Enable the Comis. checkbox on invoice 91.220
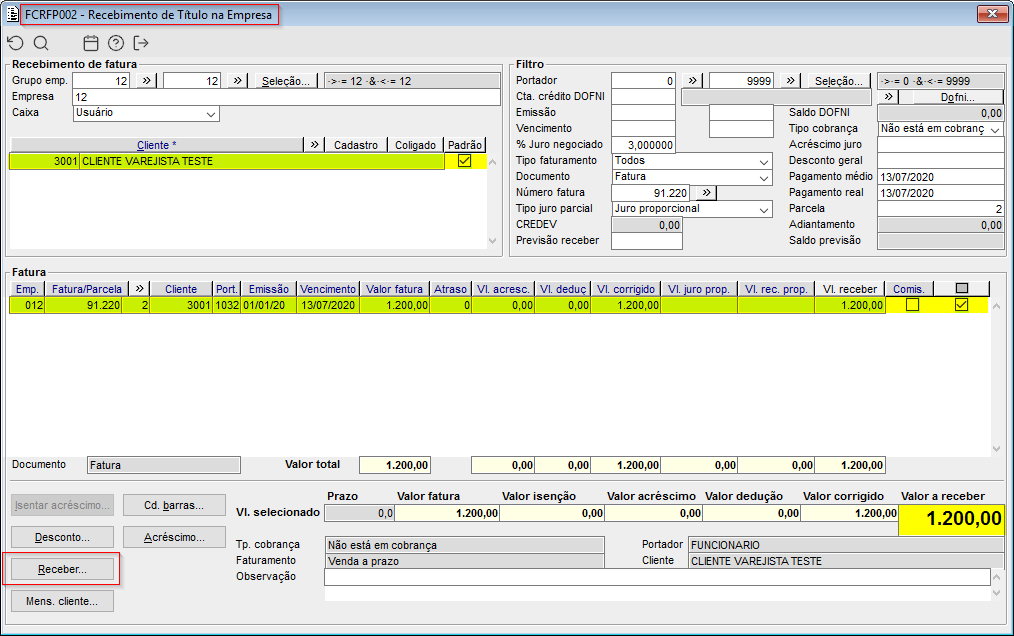This screenshot has height=636, width=1014. click(x=912, y=305)
